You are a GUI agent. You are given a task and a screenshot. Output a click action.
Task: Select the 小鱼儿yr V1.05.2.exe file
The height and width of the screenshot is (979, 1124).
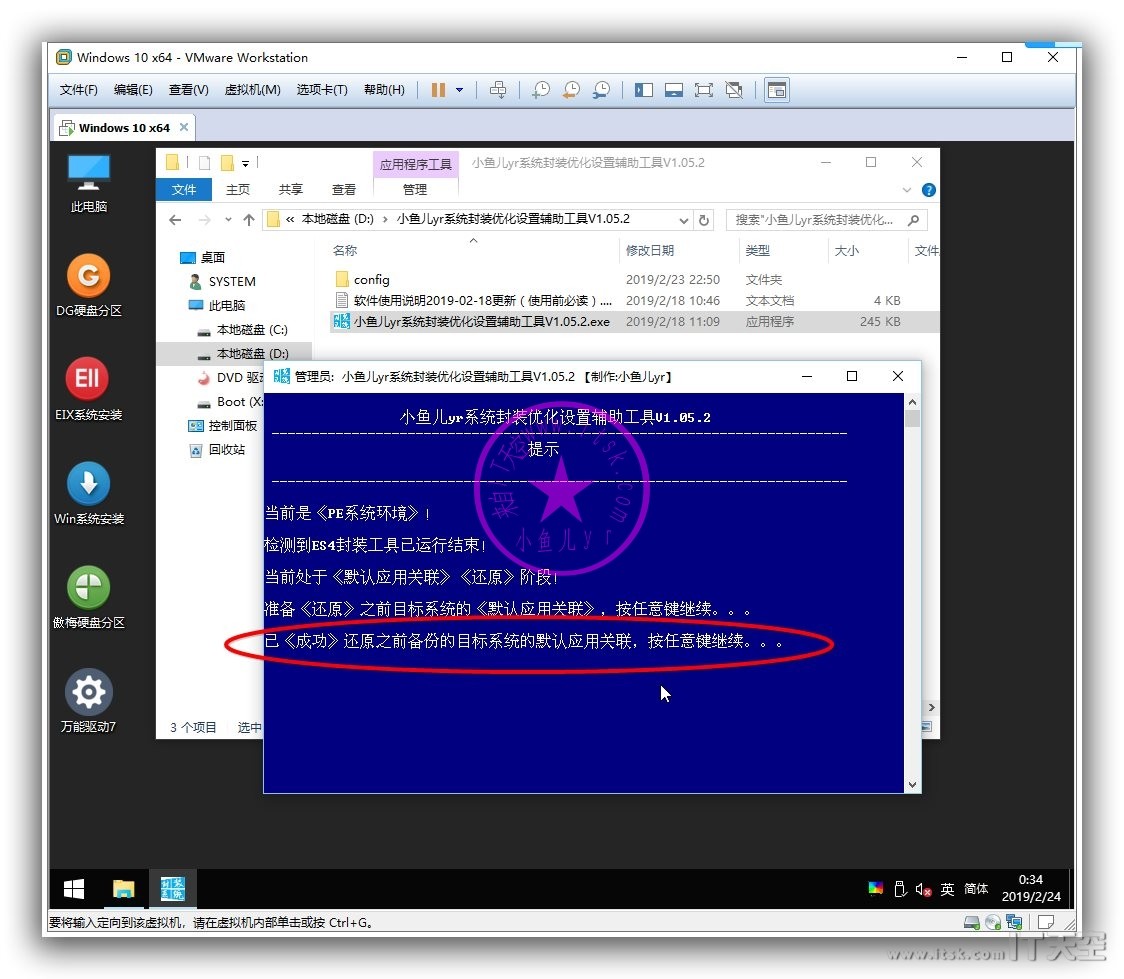[472, 321]
